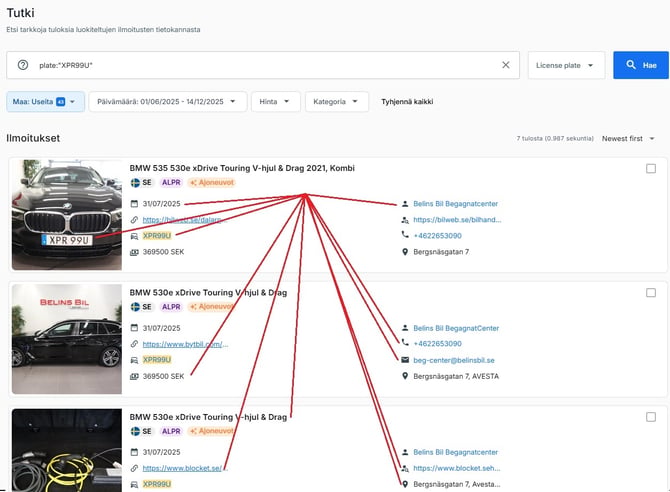The height and width of the screenshot is (492, 670).
Task: Click car plate icon on the bytbil listing
Action: [x=134, y=360]
